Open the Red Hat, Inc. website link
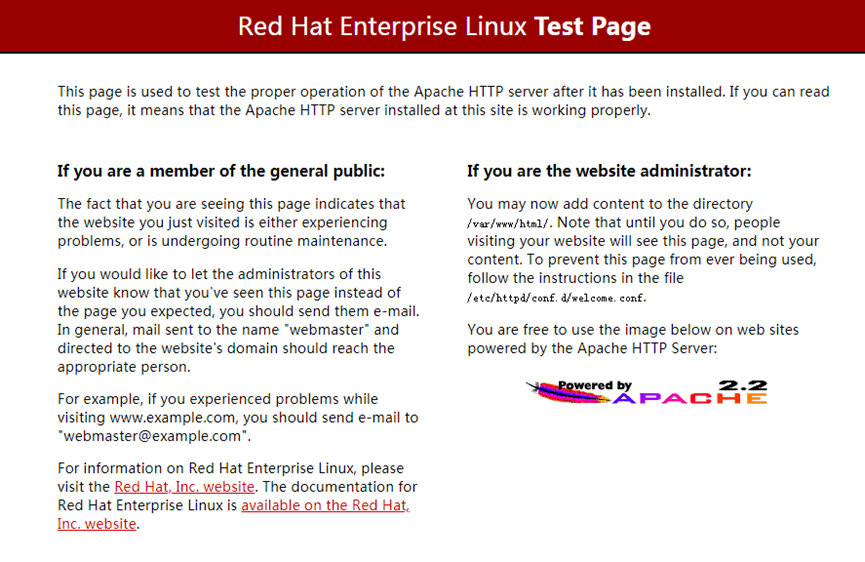The image size is (865, 562). pyautogui.click(x=184, y=487)
